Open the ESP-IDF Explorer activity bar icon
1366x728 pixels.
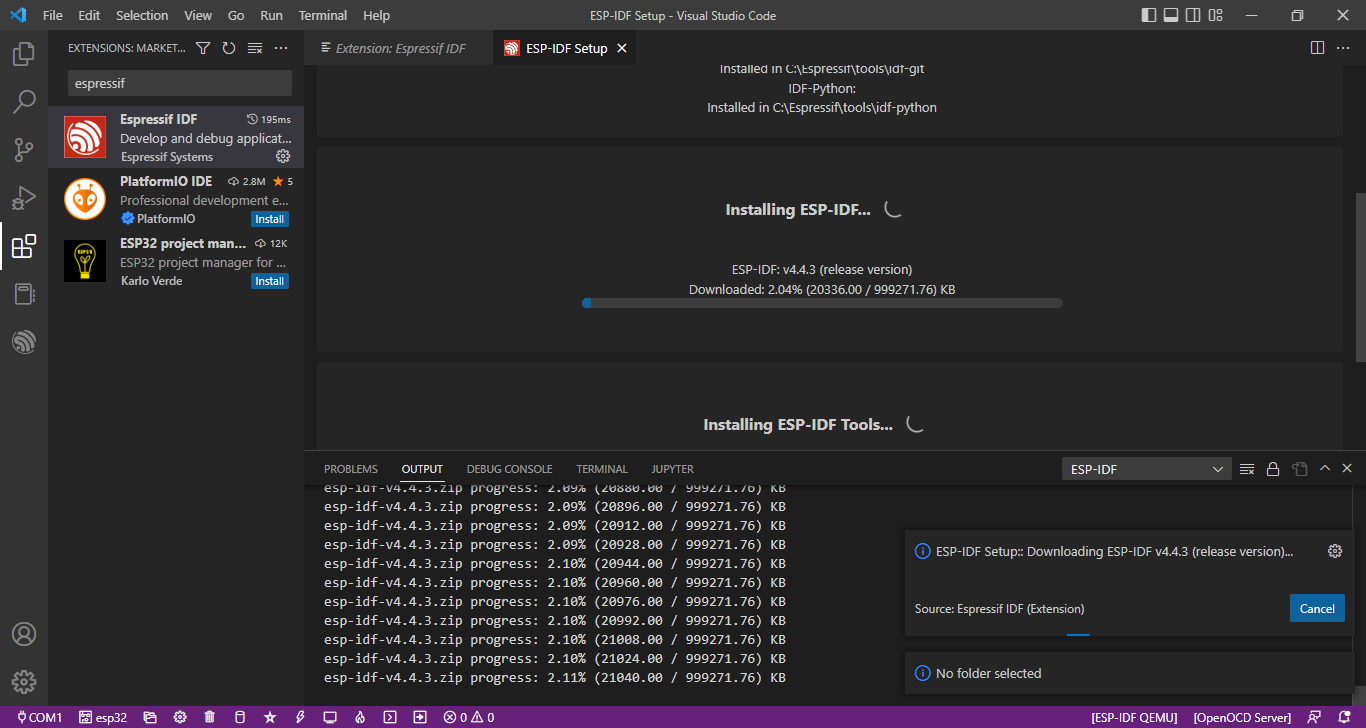[x=24, y=342]
